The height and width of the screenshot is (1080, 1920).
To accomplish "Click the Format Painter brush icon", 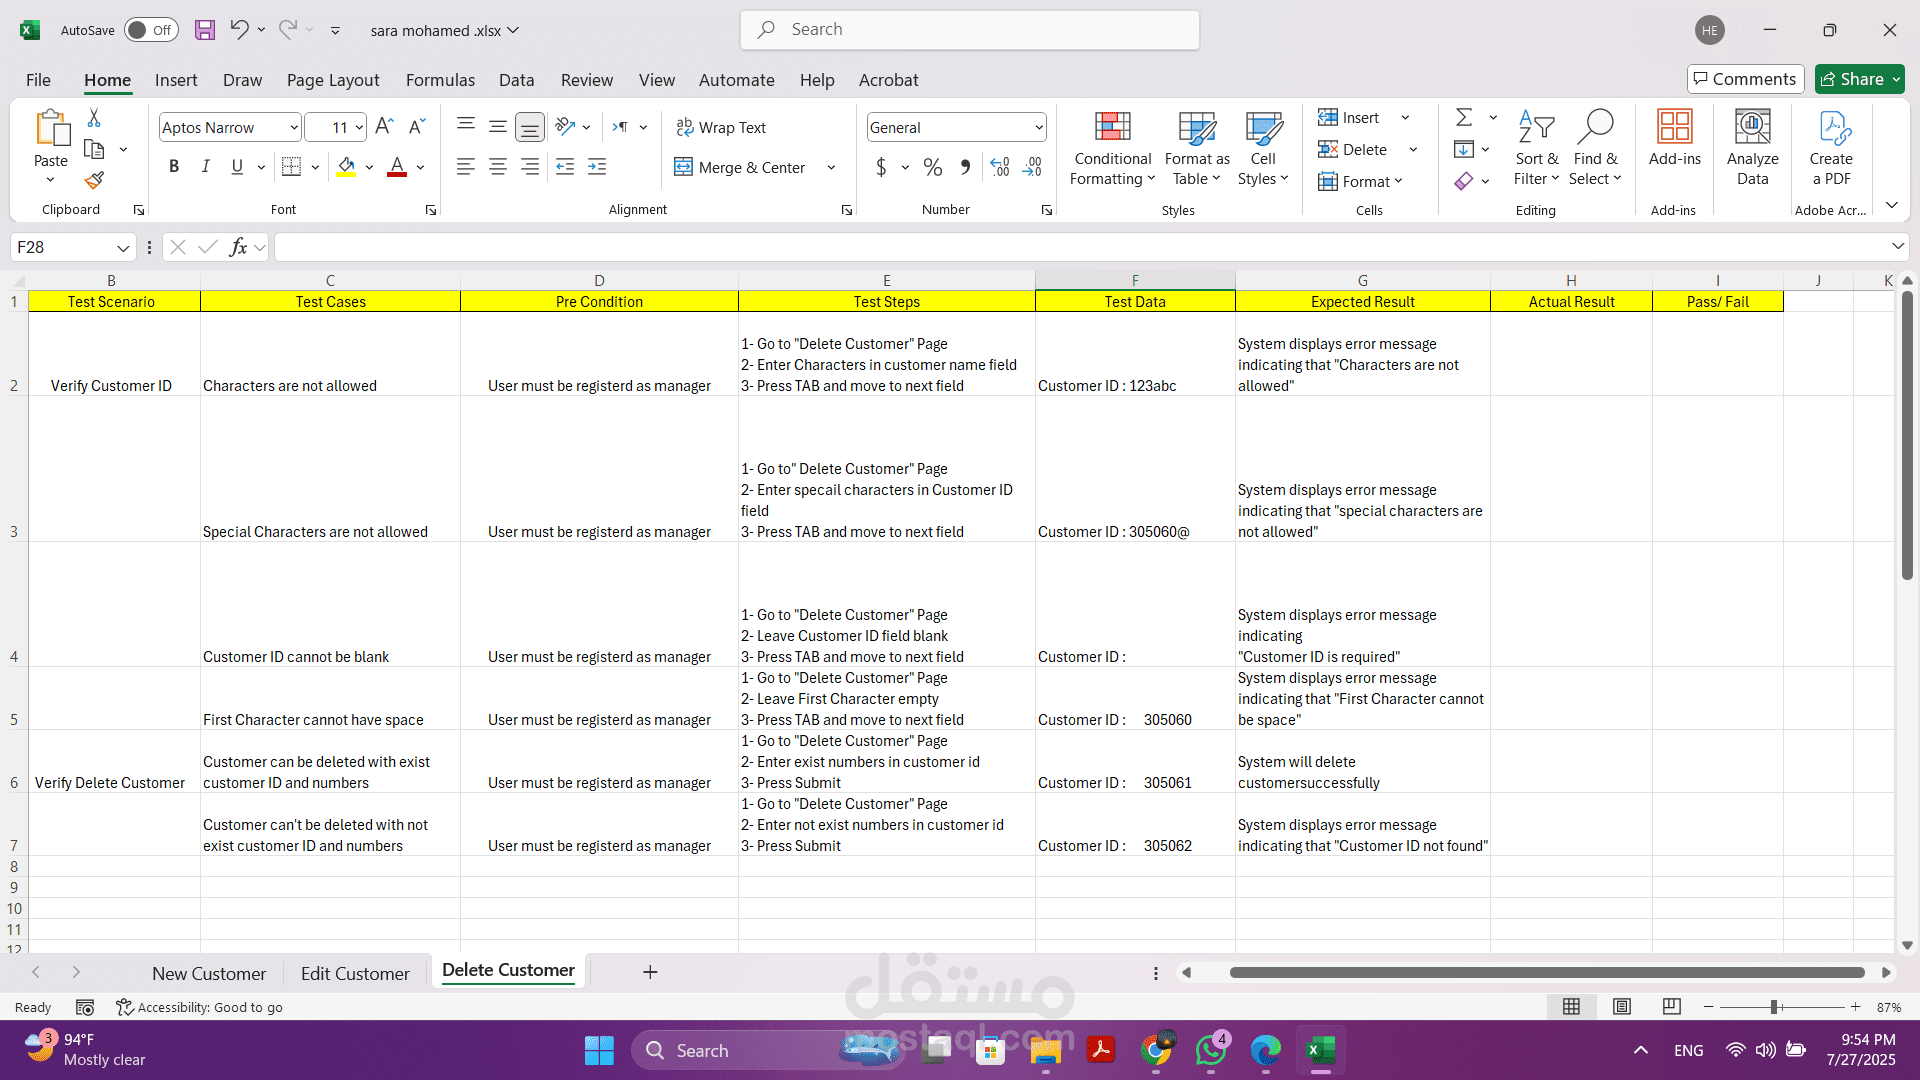I will (x=94, y=180).
